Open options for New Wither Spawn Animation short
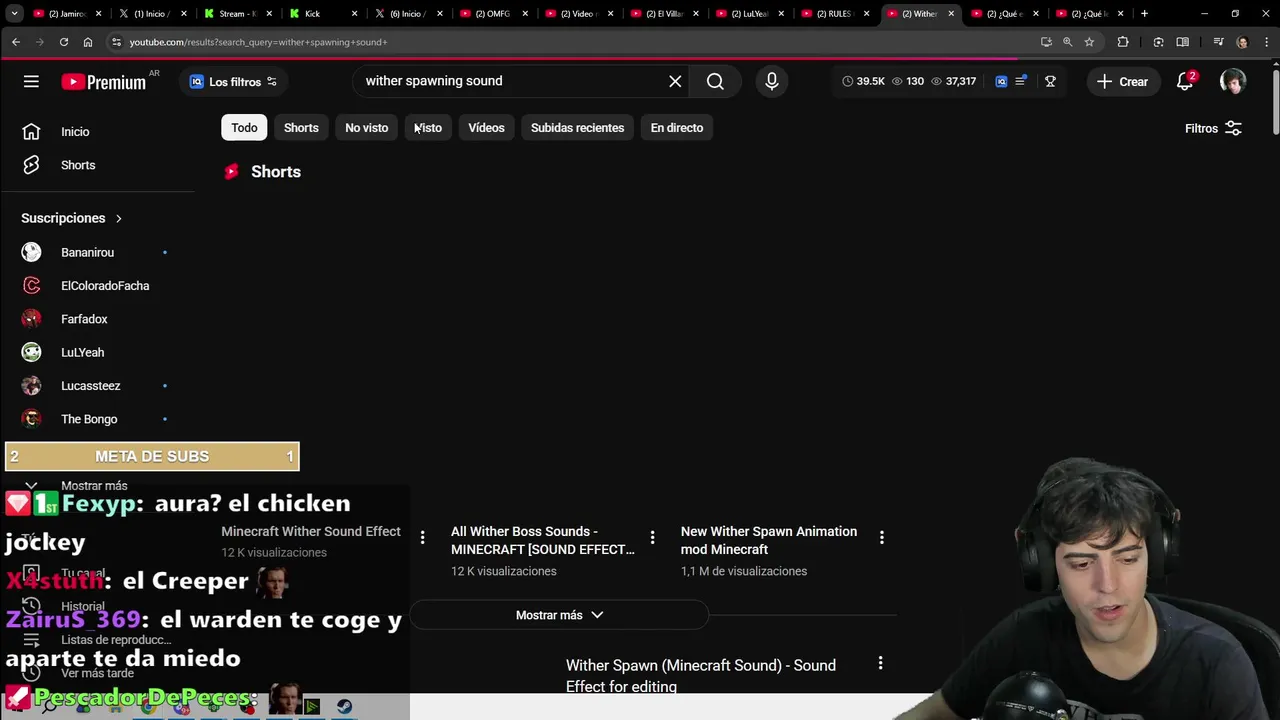 coord(881,537)
